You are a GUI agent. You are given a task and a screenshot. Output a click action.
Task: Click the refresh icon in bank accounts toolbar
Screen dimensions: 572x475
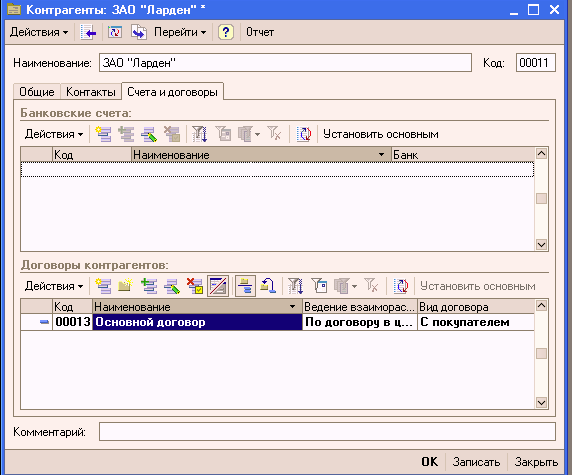click(x=304, y=134)
